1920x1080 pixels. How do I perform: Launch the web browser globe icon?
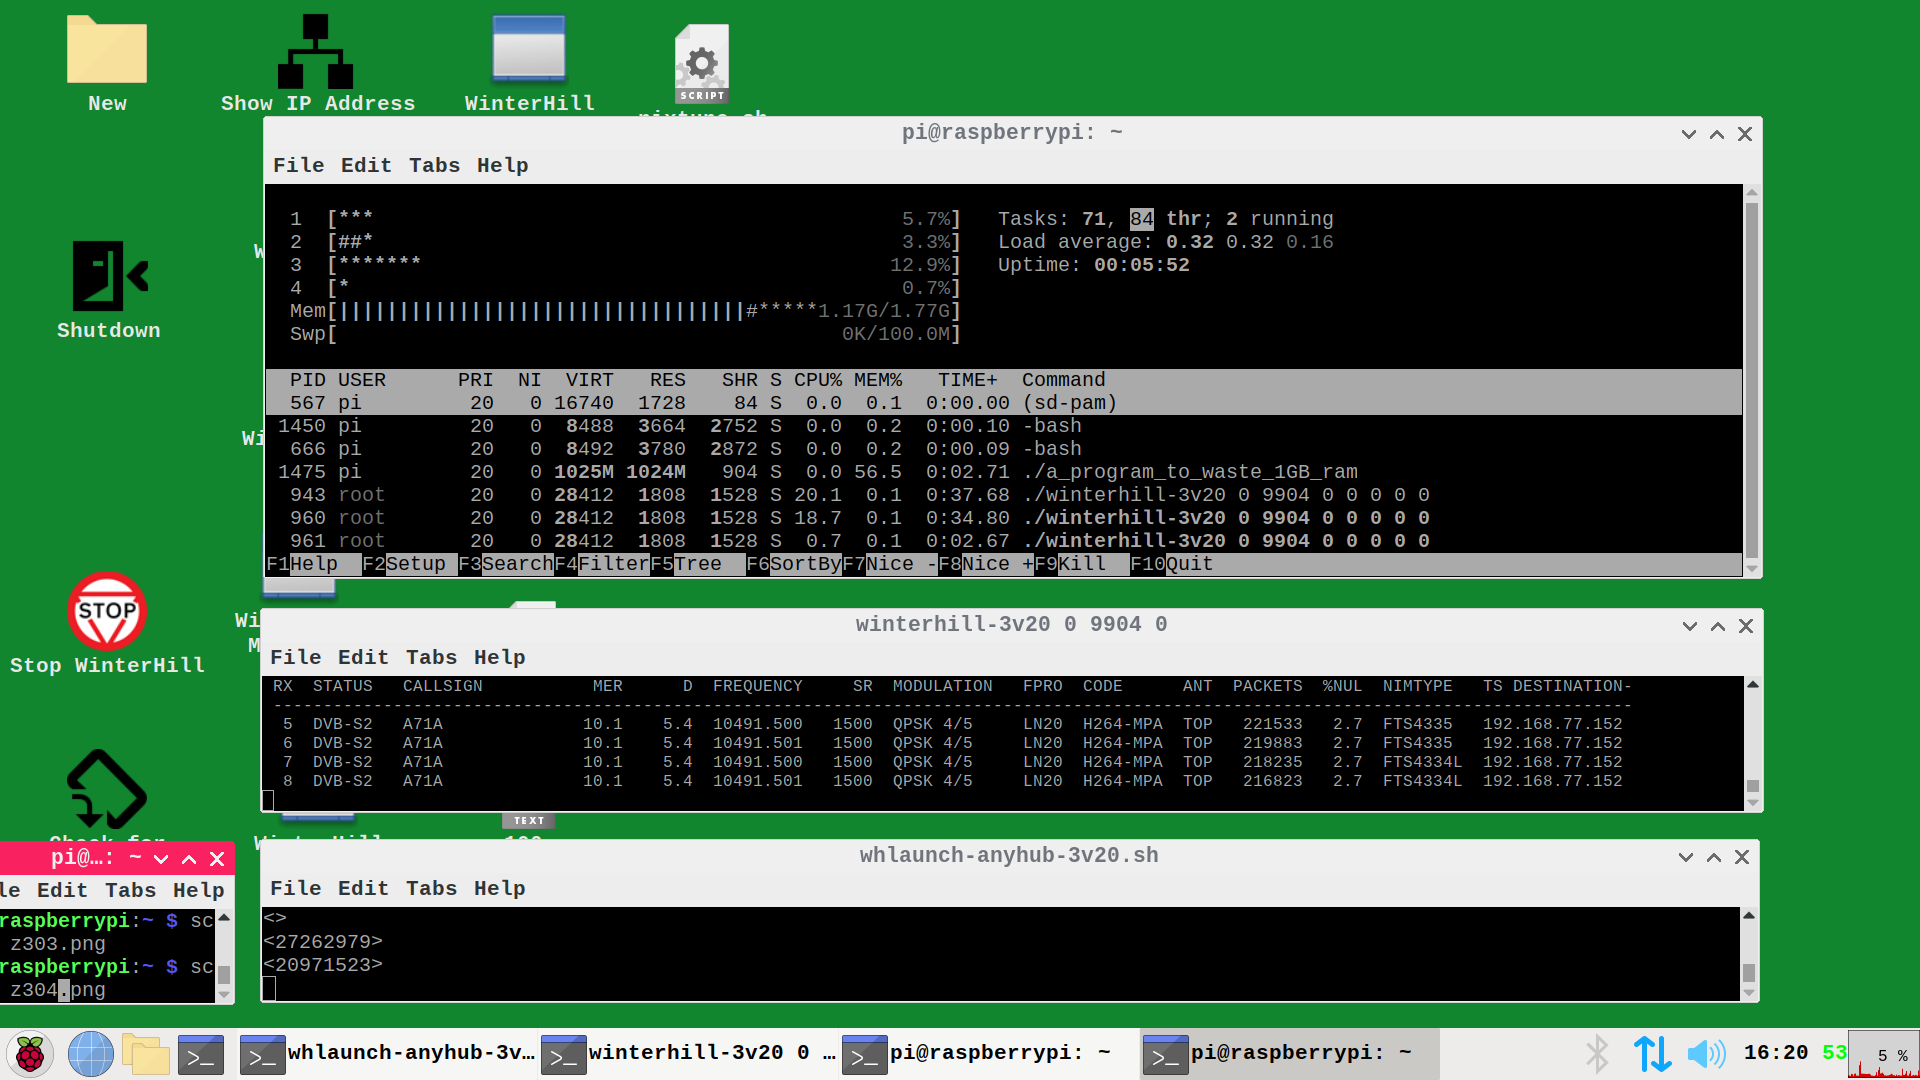click(x=90, y=1054)
